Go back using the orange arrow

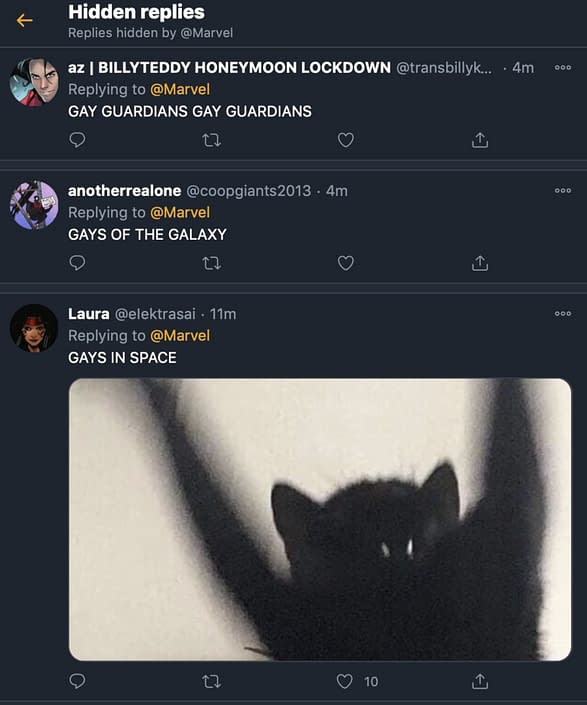click(x=24, y=20)
